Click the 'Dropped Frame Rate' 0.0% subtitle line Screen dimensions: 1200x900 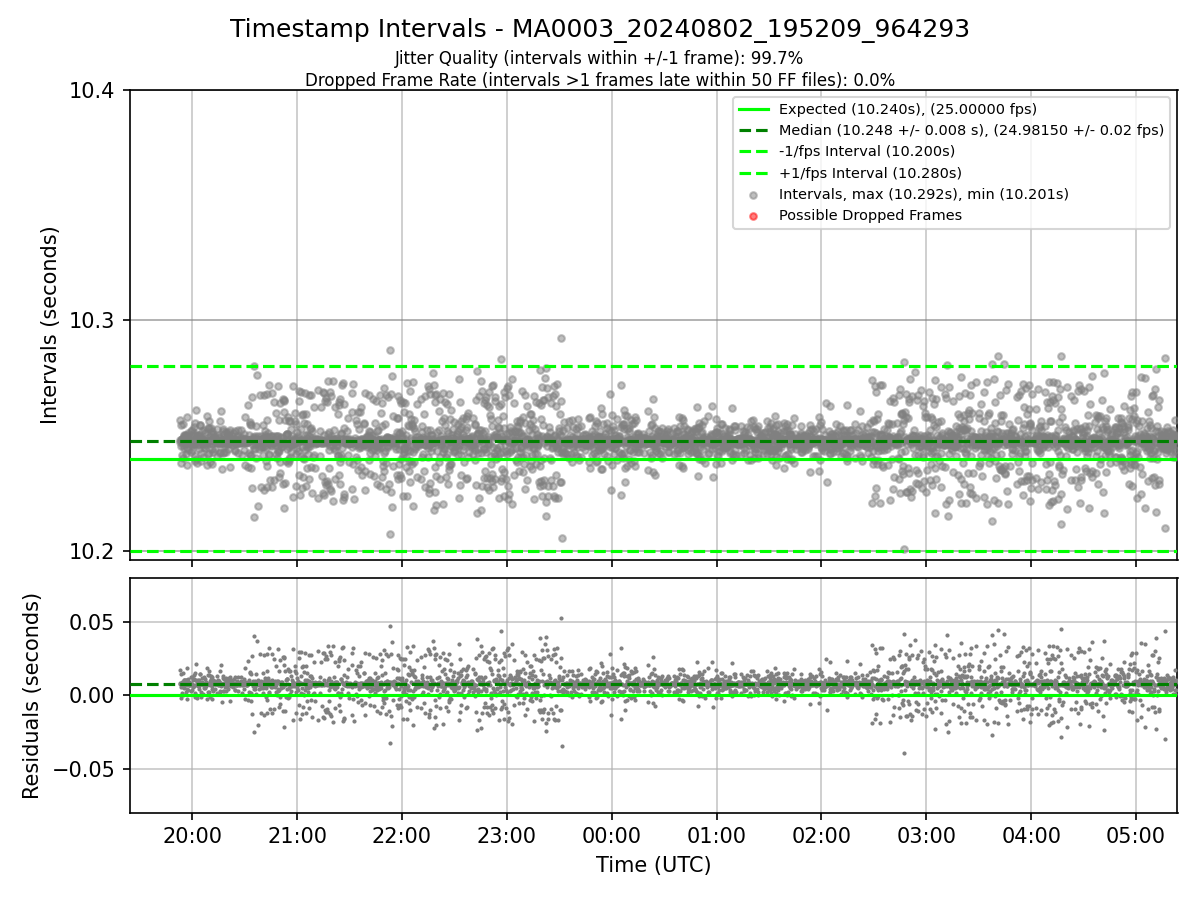[x=600, y=79]
